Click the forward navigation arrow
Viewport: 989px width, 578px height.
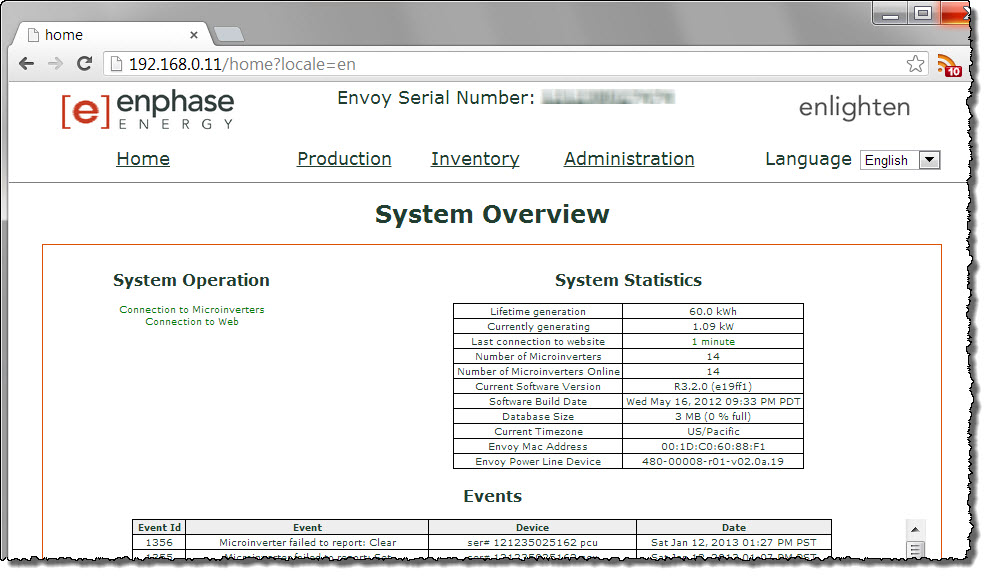(55, 62)
